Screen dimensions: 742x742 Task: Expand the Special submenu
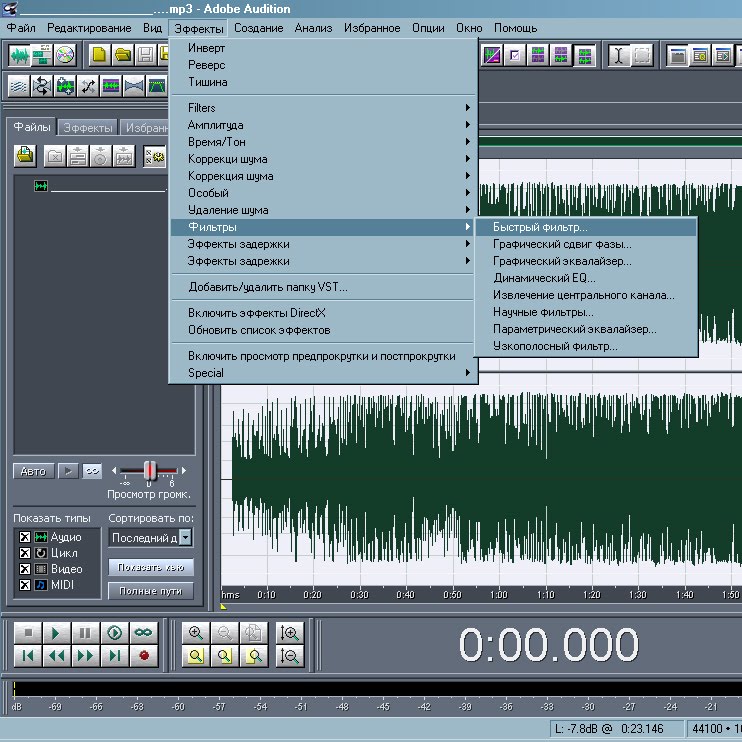point(323,373)
